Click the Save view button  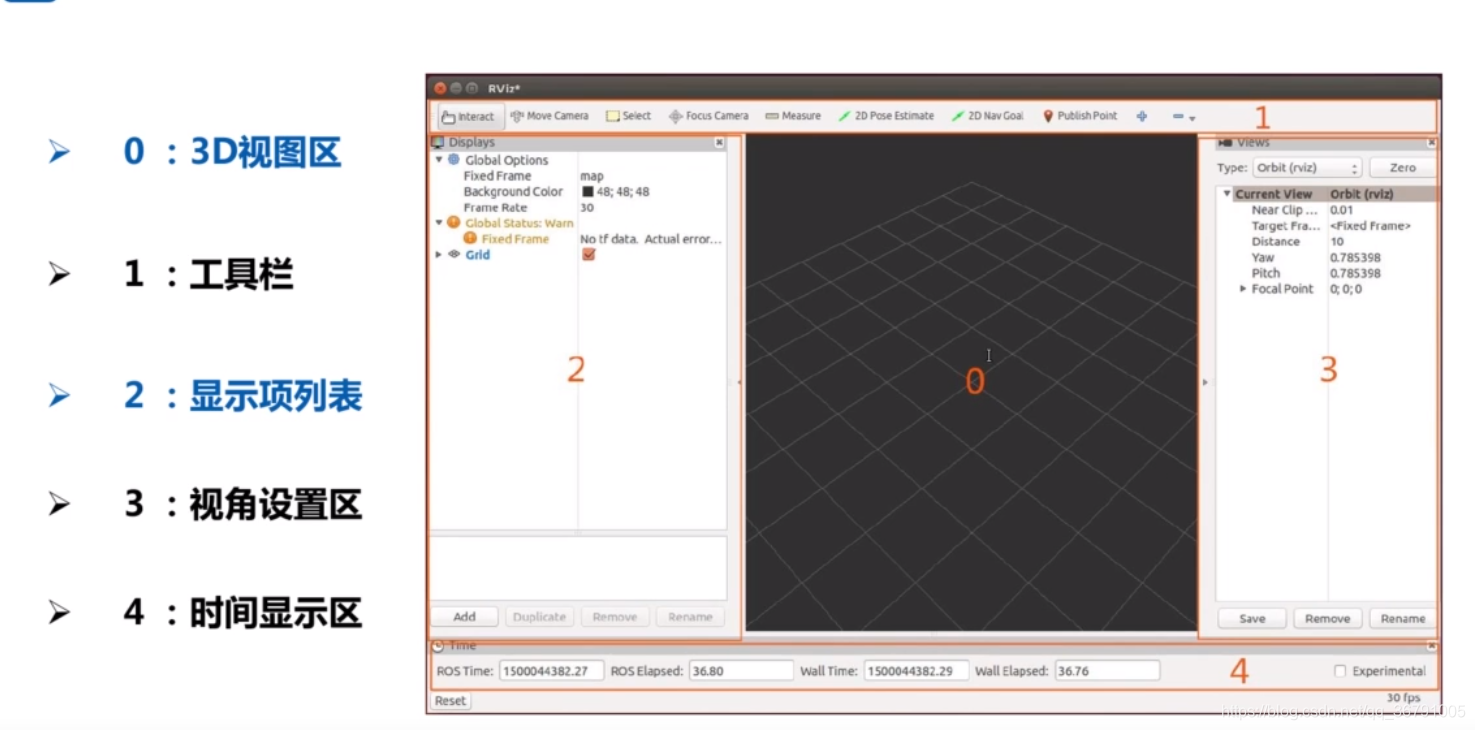(1252, 619)
